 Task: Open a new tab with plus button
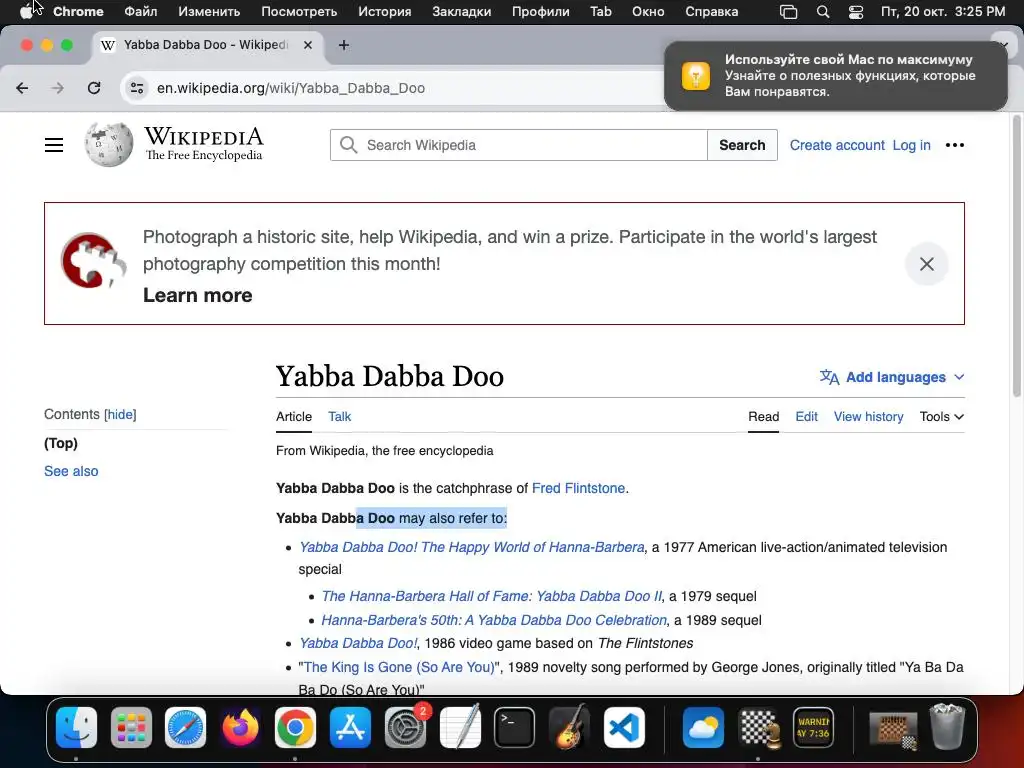tap(344, 45)
